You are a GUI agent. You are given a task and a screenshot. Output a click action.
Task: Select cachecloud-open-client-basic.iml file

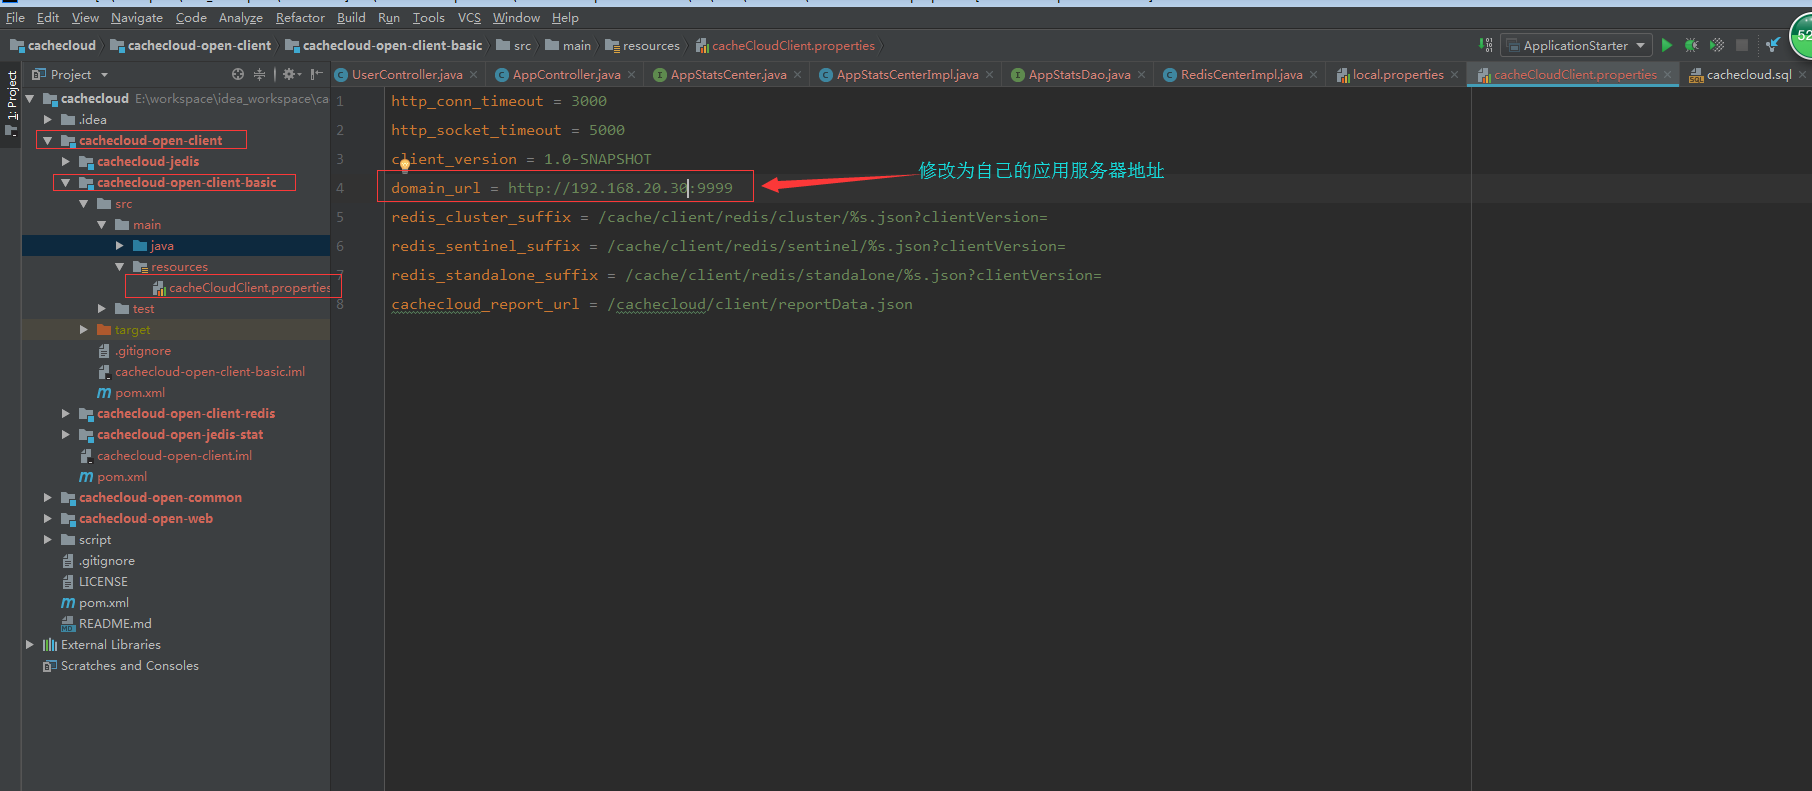tap(210, 371)
